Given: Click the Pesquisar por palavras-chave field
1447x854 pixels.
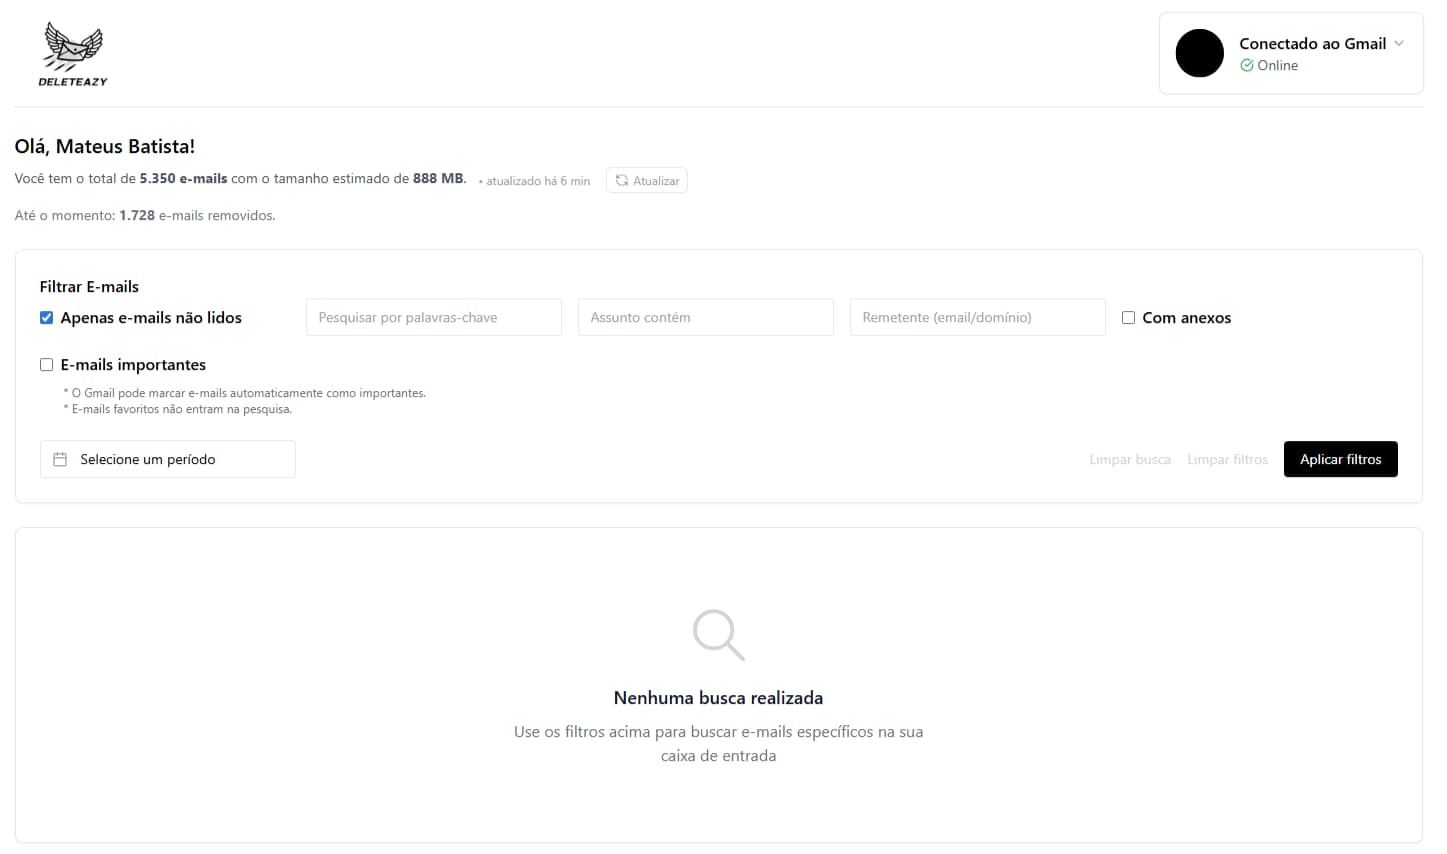Looking at the screenshot, I should coord(433,317).
